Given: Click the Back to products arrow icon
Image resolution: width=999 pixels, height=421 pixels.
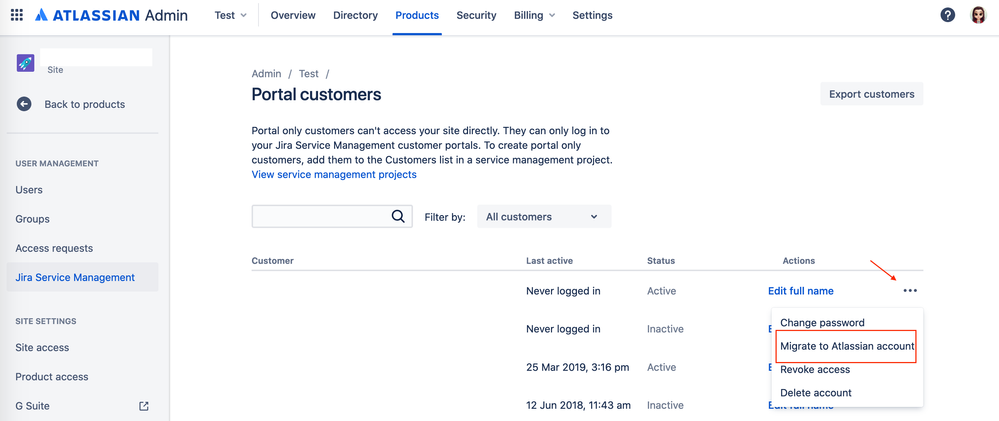Looking at the screenshot, I should tap(24, 104).
